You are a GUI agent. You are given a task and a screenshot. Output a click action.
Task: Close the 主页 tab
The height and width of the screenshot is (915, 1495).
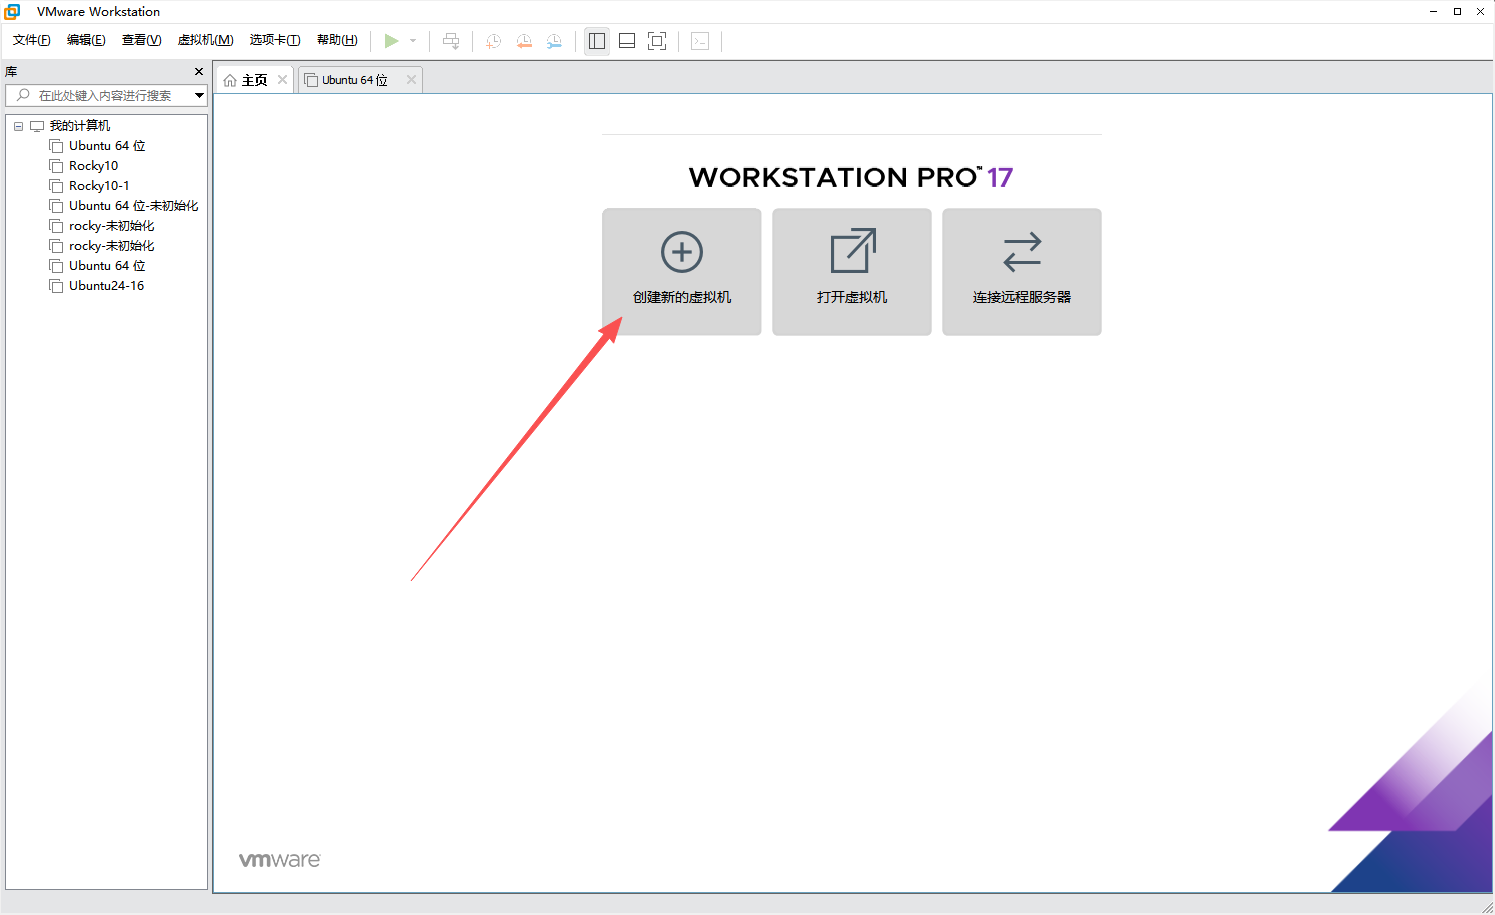[283, 80]
